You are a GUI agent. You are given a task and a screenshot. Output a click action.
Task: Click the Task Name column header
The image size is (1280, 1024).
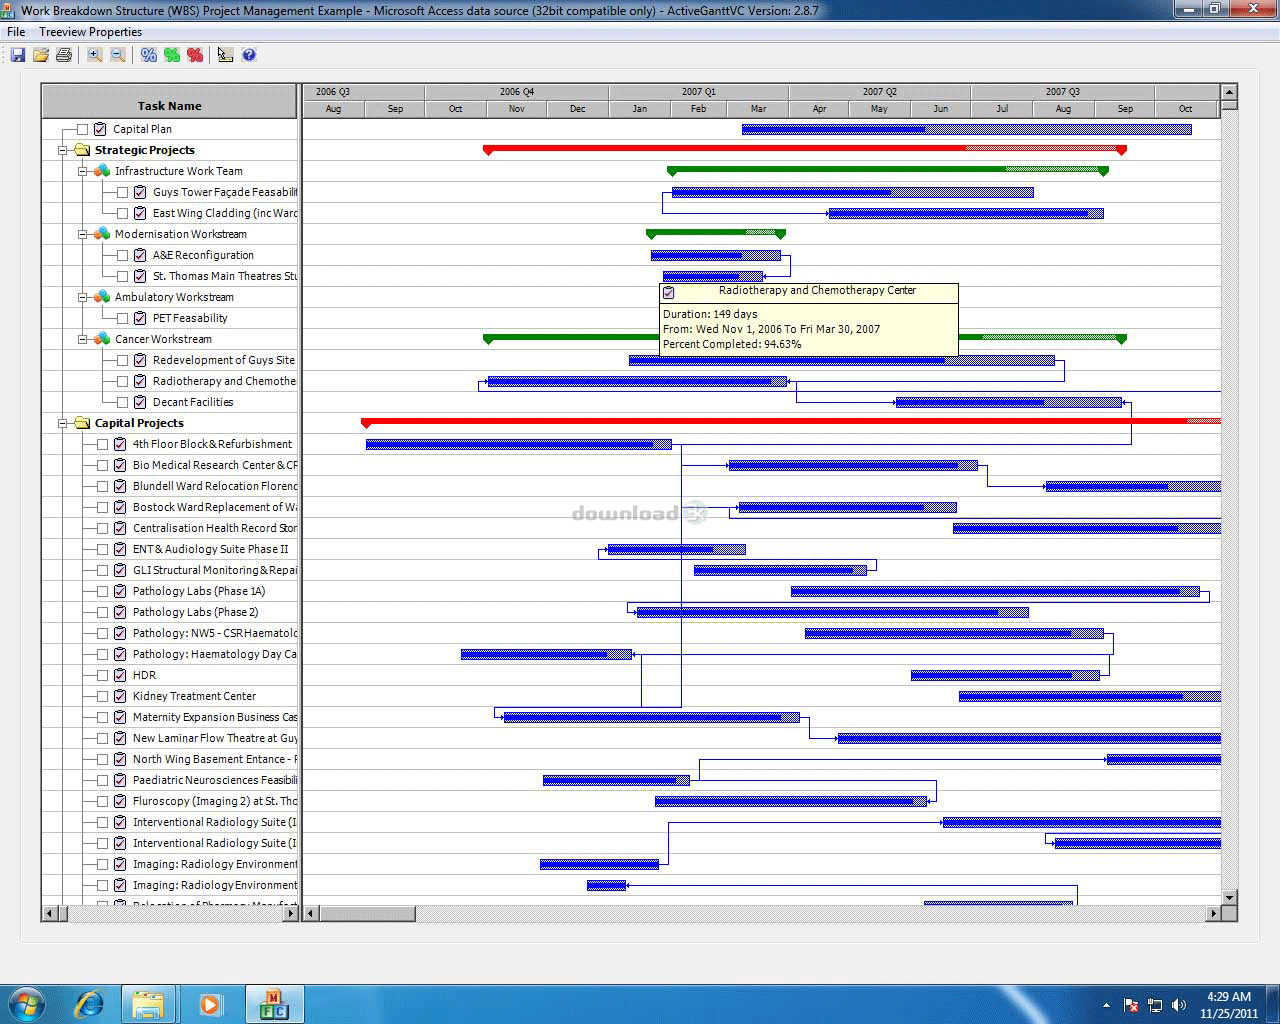(169, 105)
